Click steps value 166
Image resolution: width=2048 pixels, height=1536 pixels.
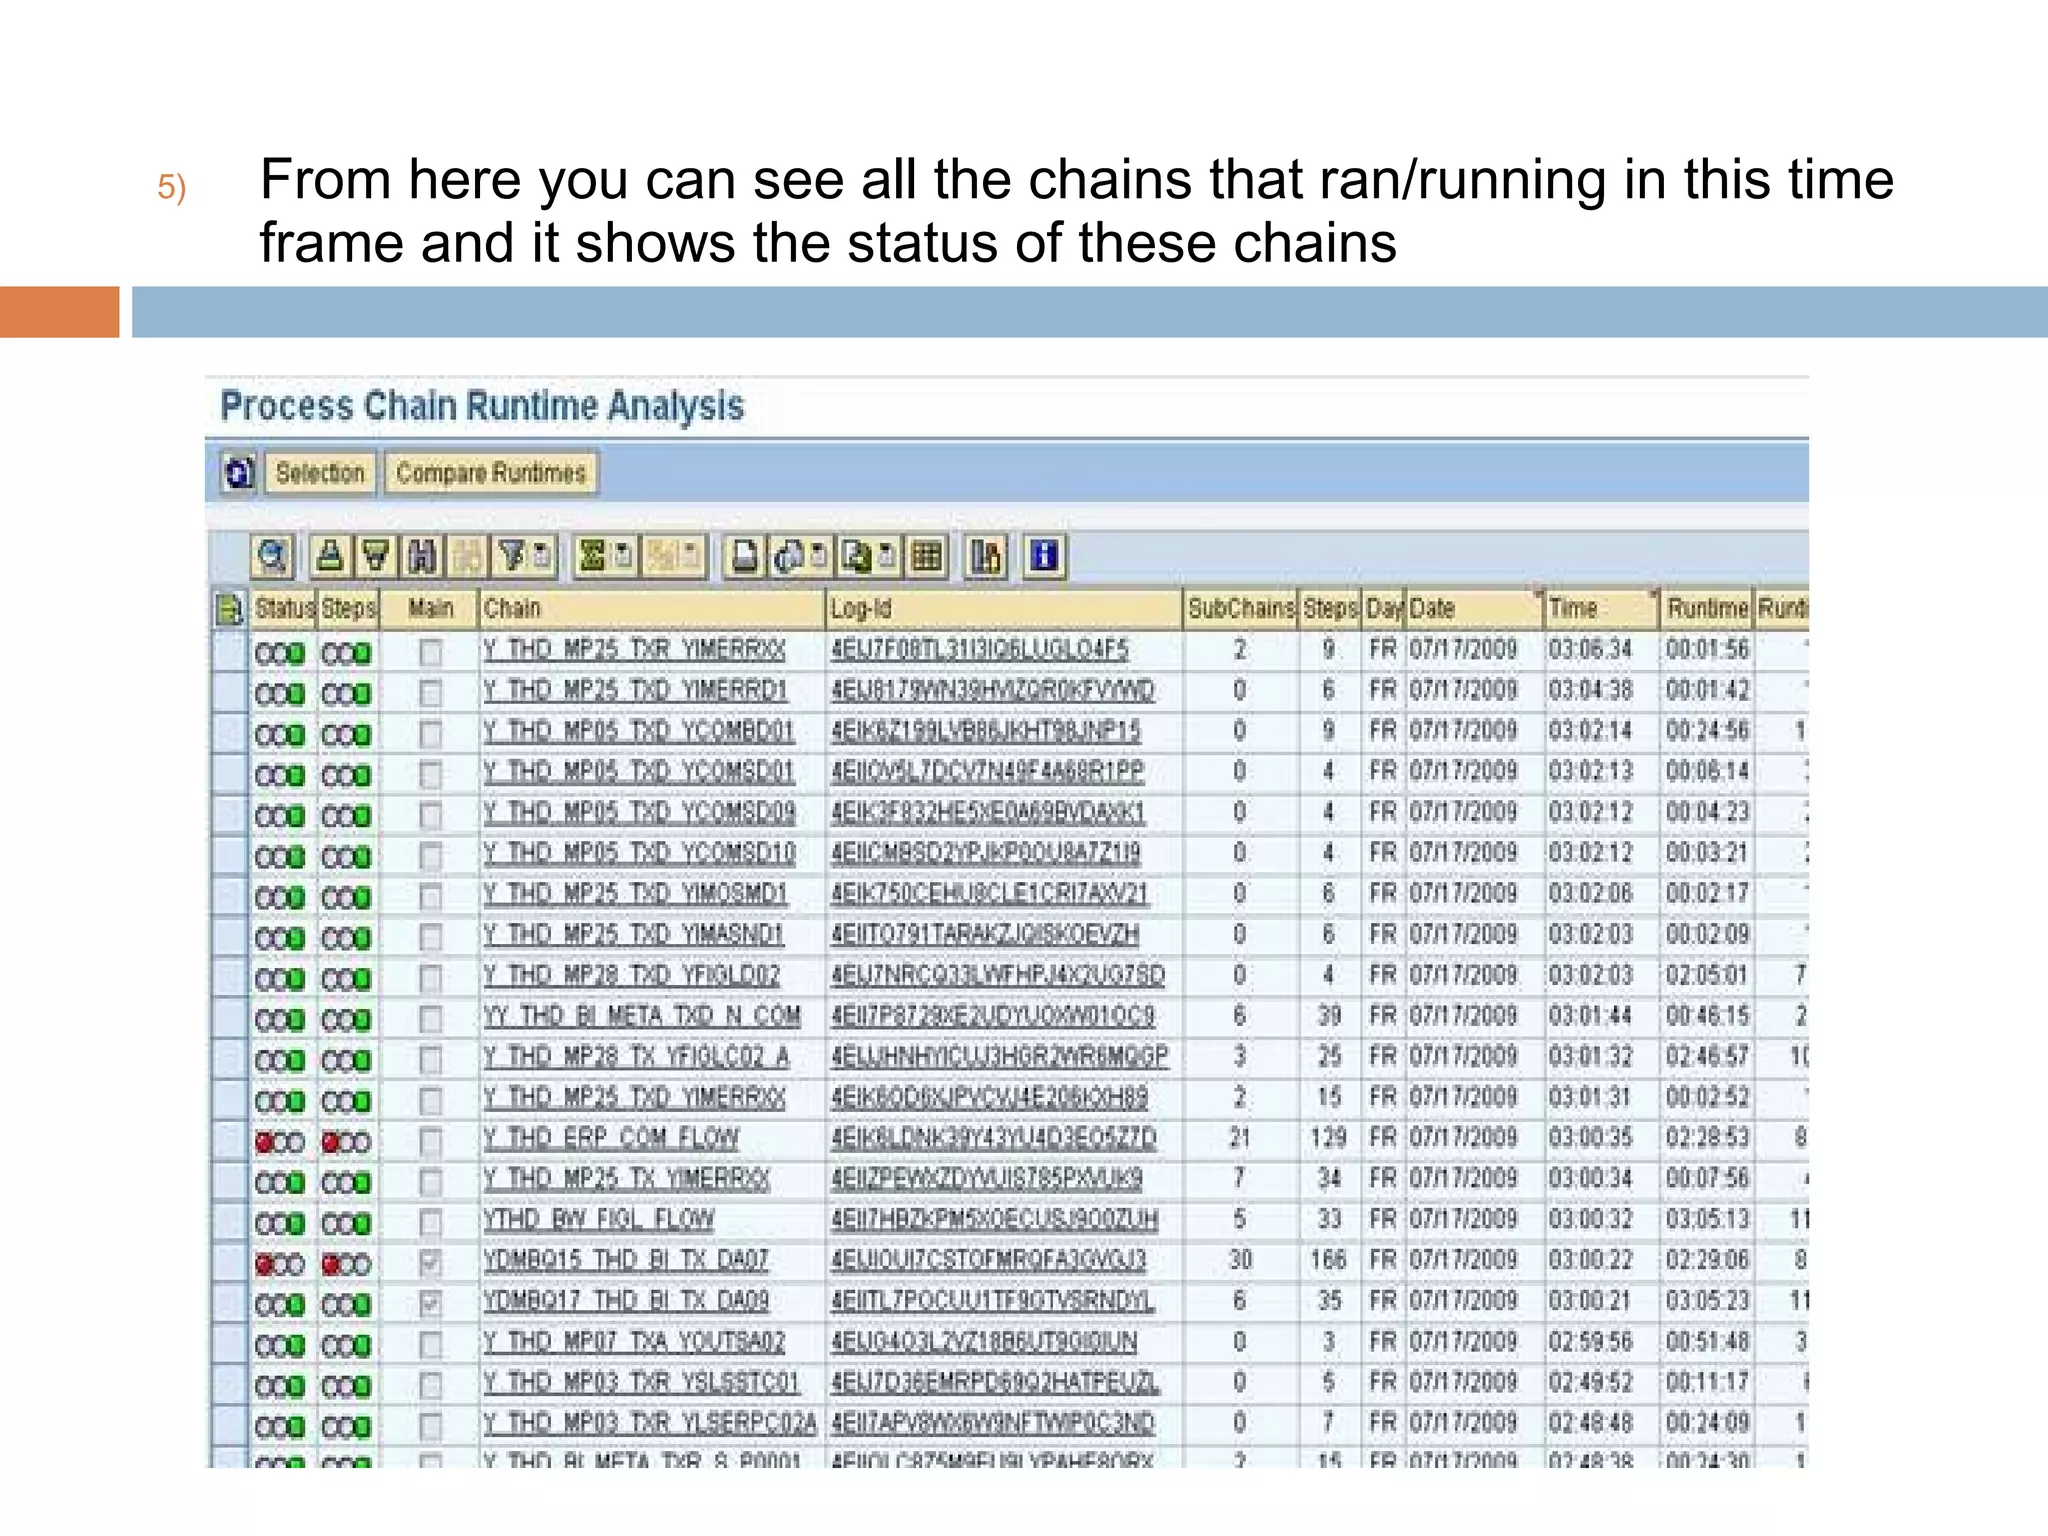pyautogui.click(x=1328, y=1260)
